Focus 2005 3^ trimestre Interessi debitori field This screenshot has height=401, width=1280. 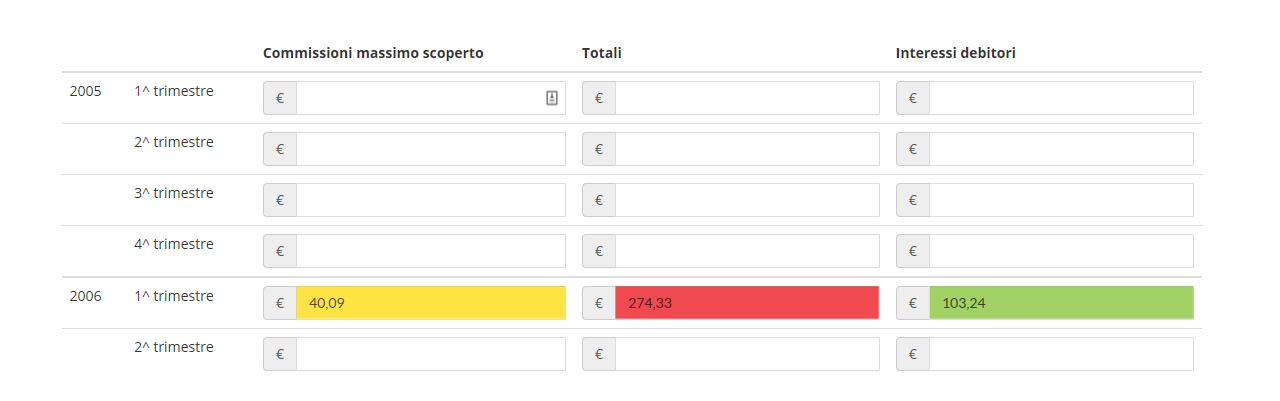[1061, 200]
